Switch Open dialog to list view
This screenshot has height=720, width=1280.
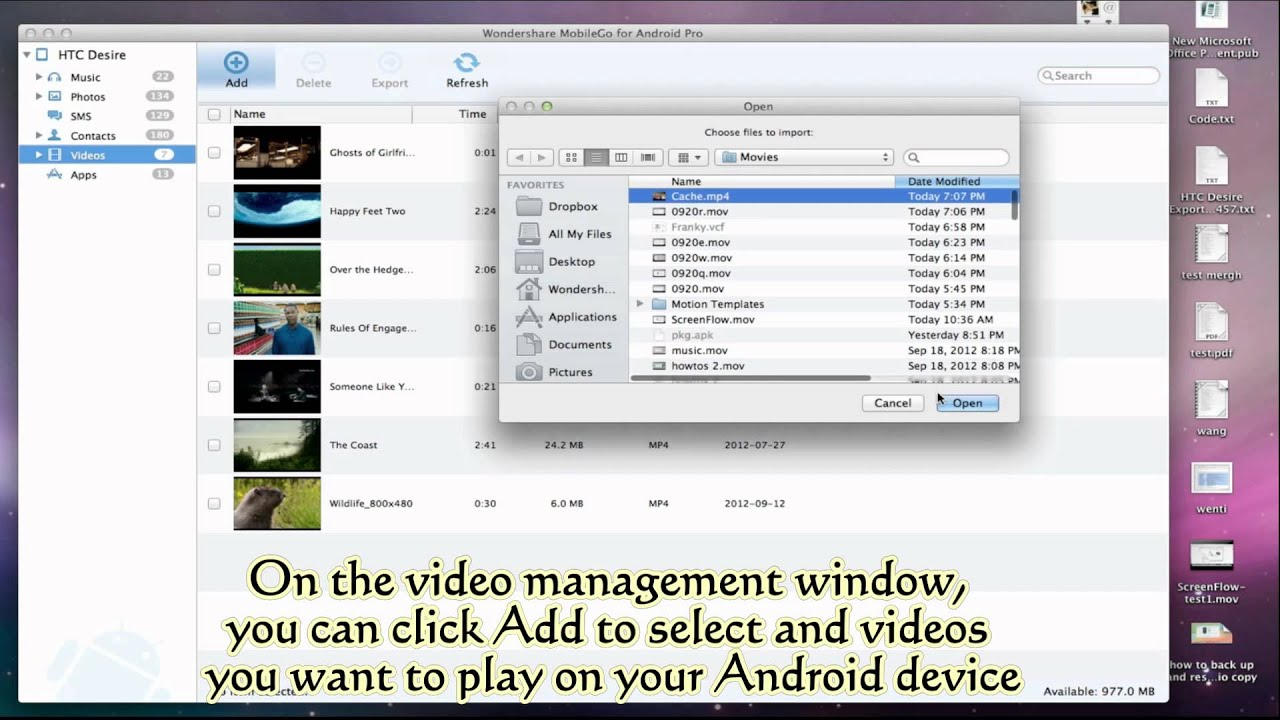pos(596,157)
